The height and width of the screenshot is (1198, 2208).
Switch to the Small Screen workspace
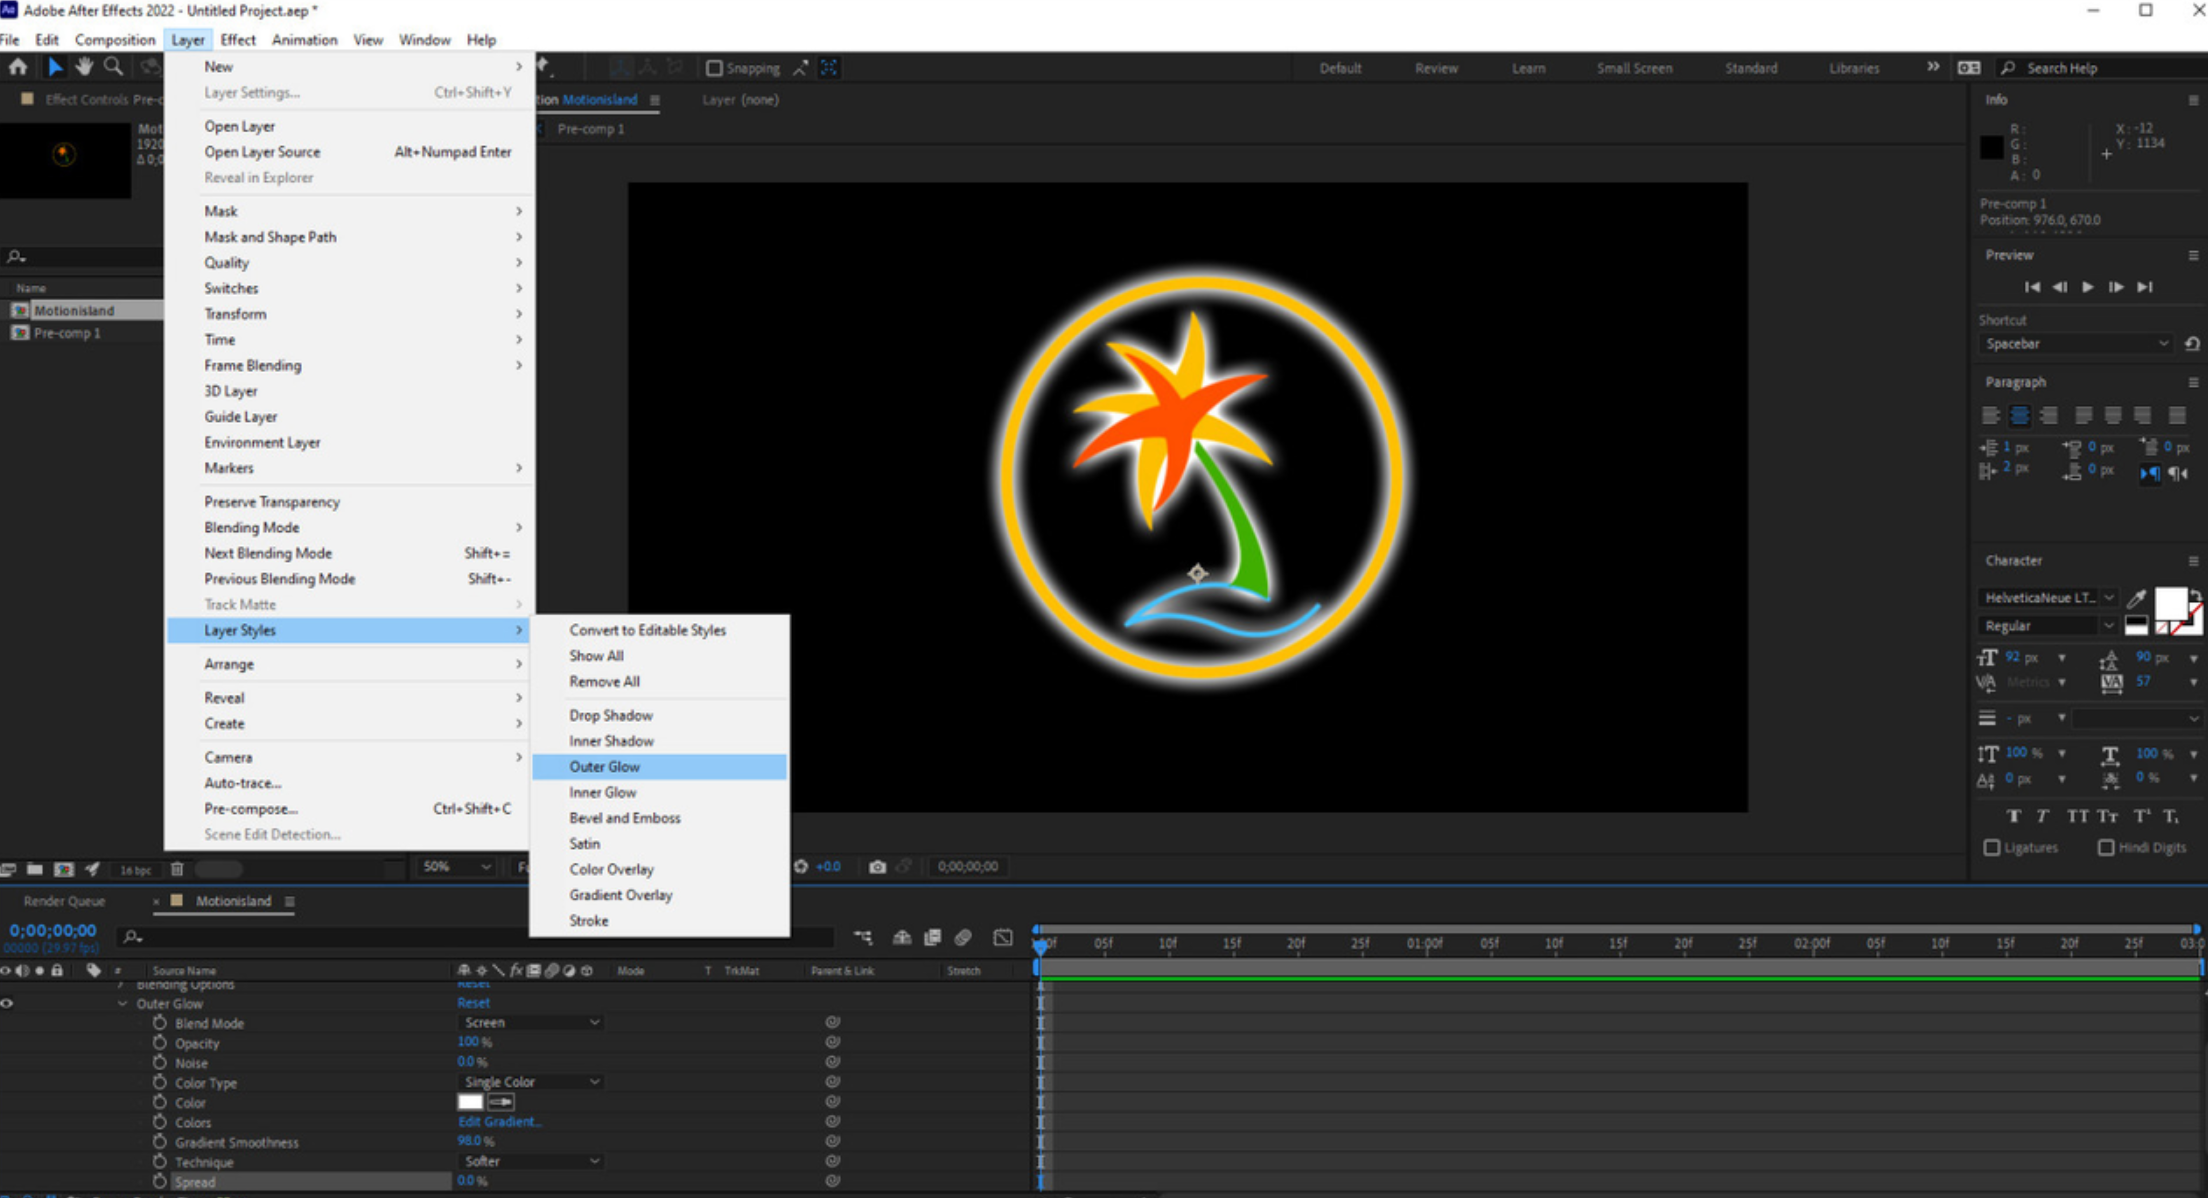pos(1634,68)
